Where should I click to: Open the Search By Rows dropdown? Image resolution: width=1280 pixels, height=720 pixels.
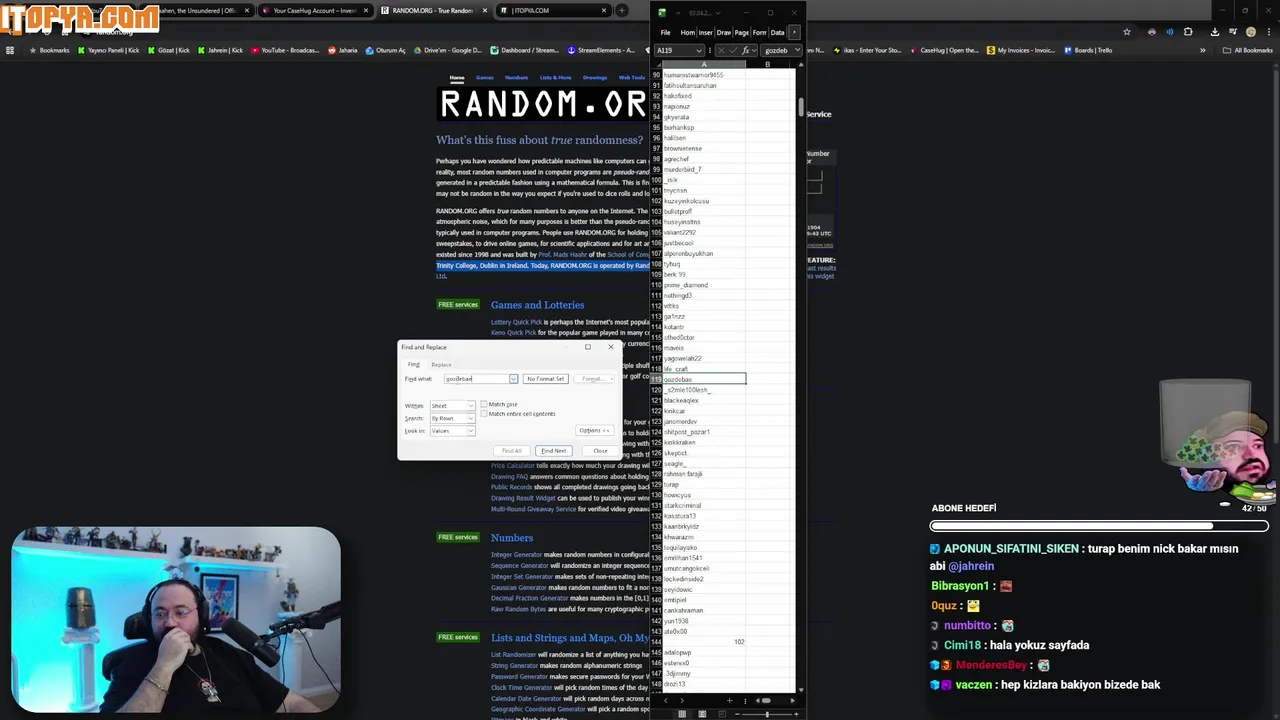452,418
